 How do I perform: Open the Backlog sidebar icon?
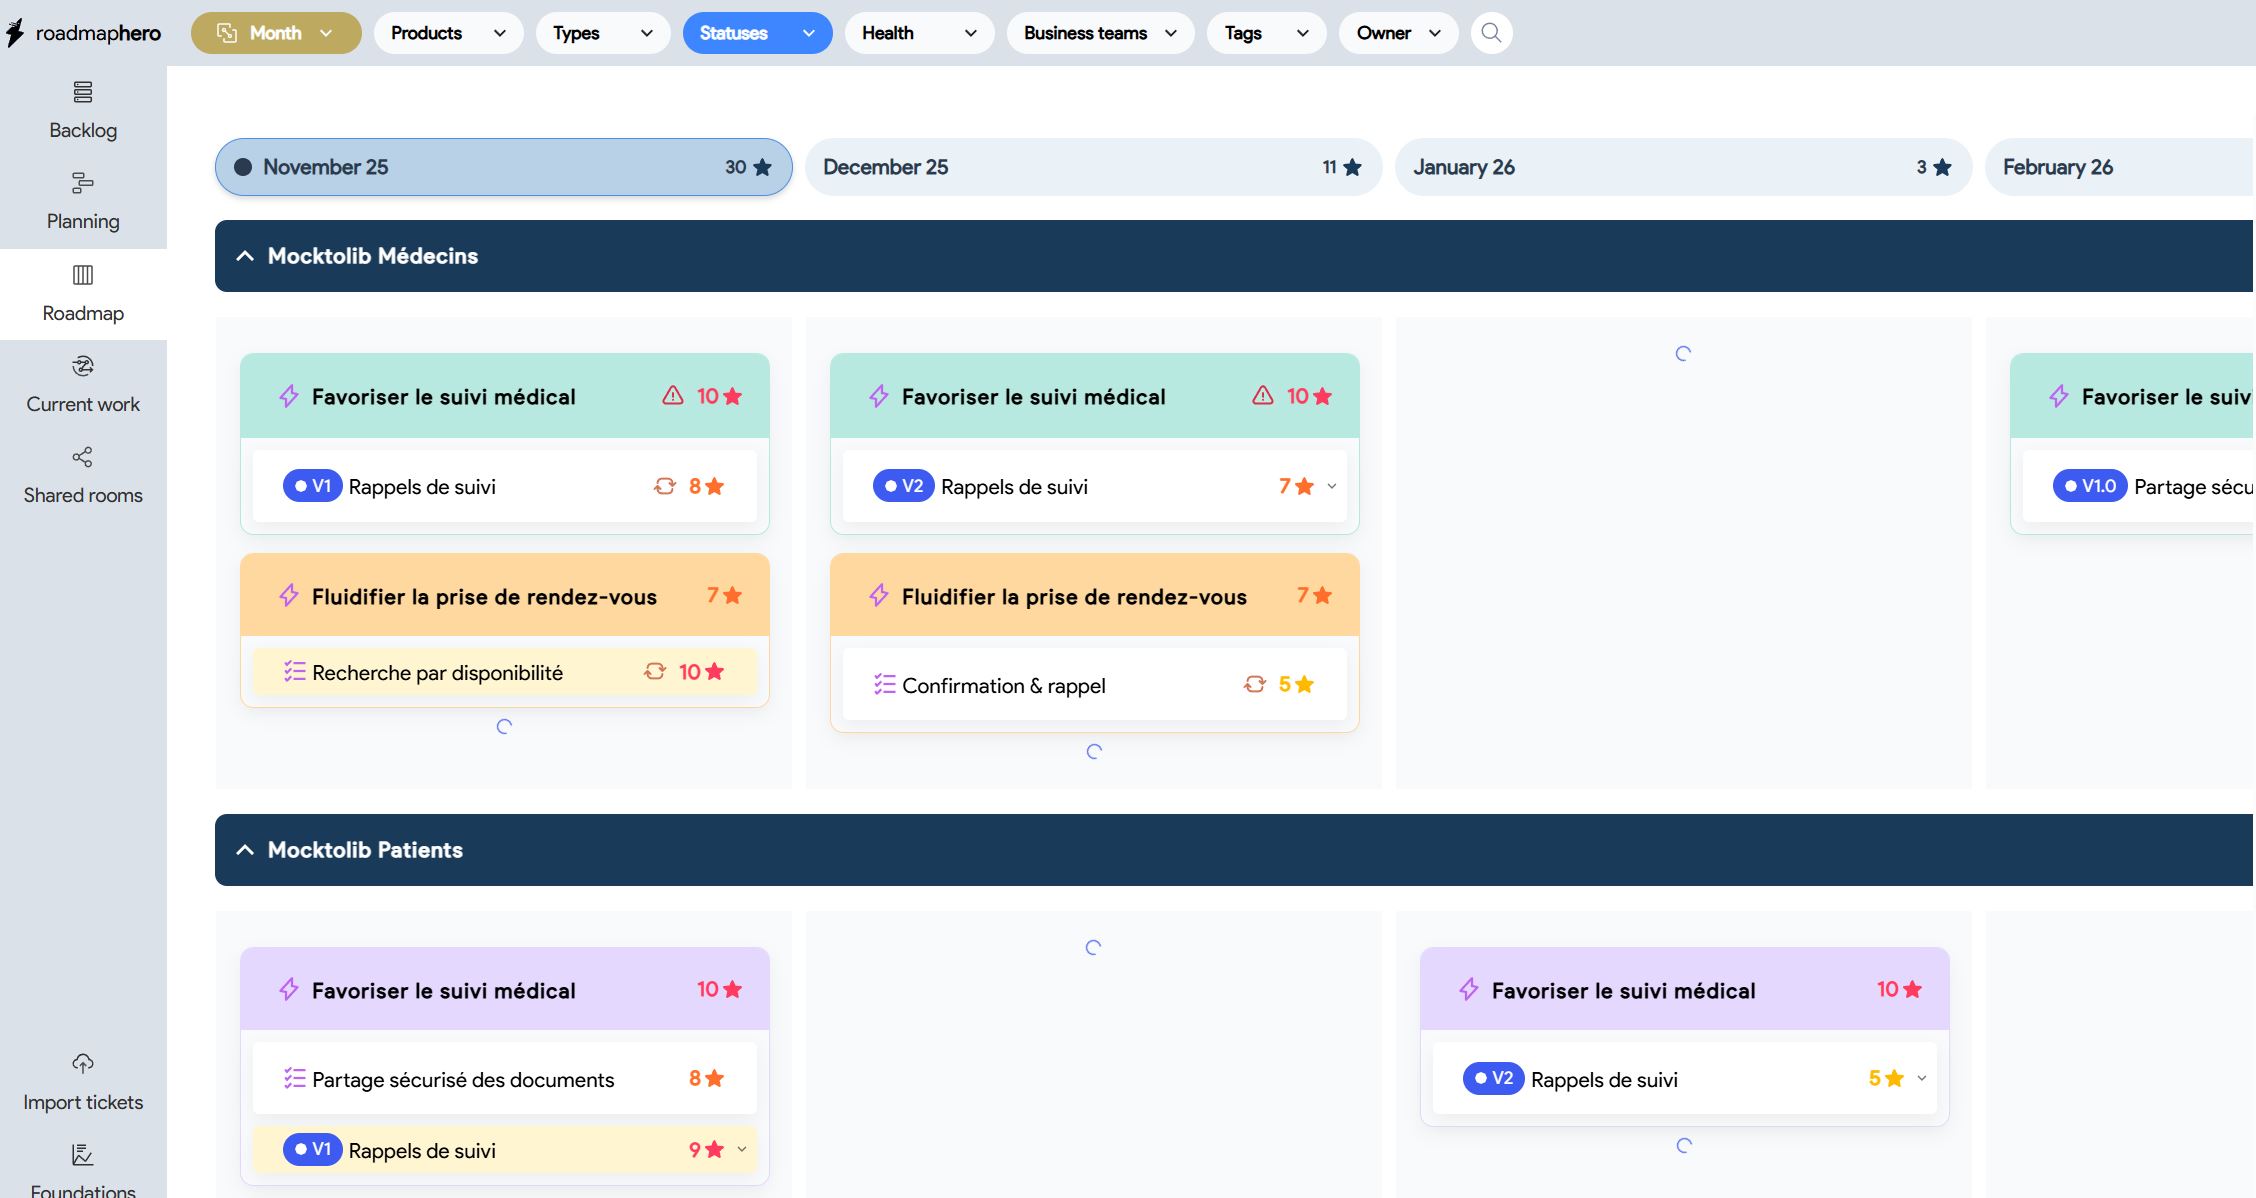83,93
